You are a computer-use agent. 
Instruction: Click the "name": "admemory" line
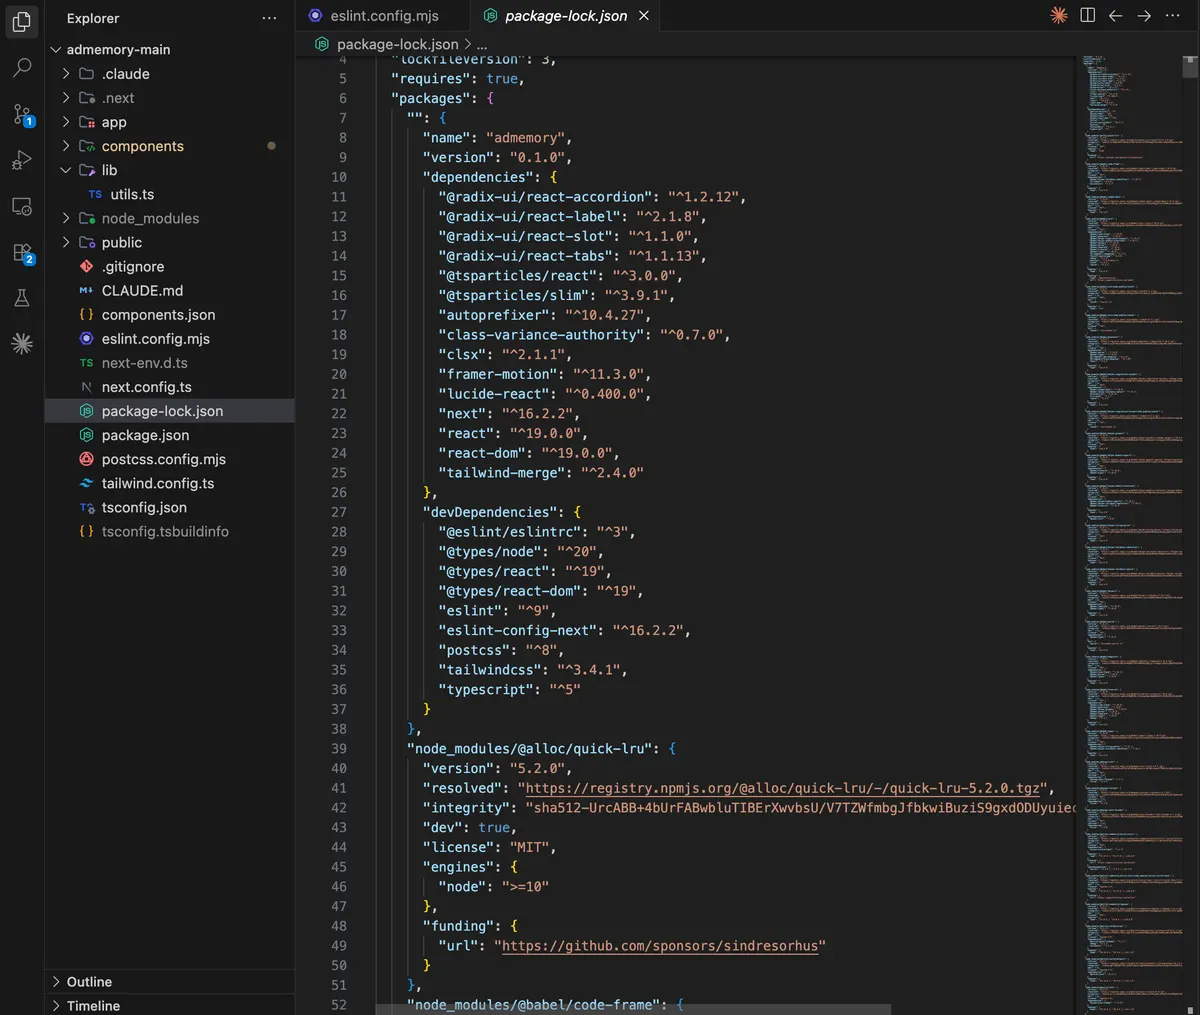498,138
